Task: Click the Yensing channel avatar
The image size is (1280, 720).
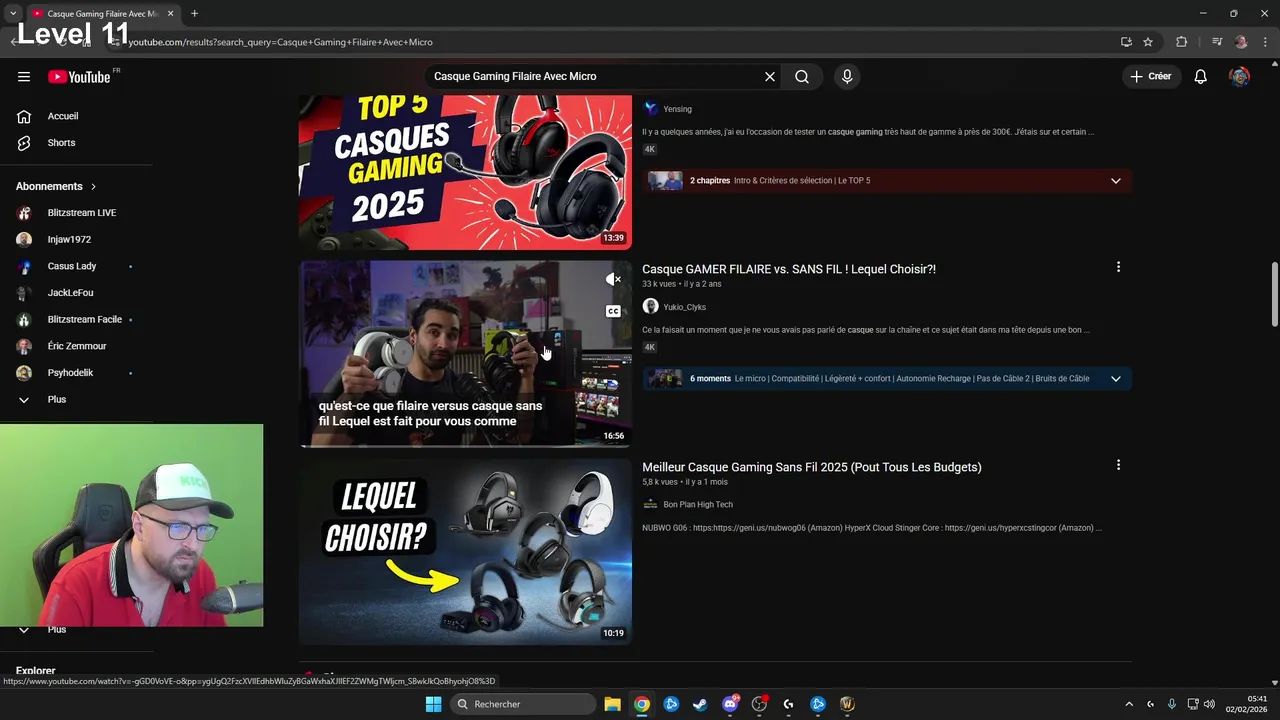Action: pyautogui.click(x=651, y=109)
